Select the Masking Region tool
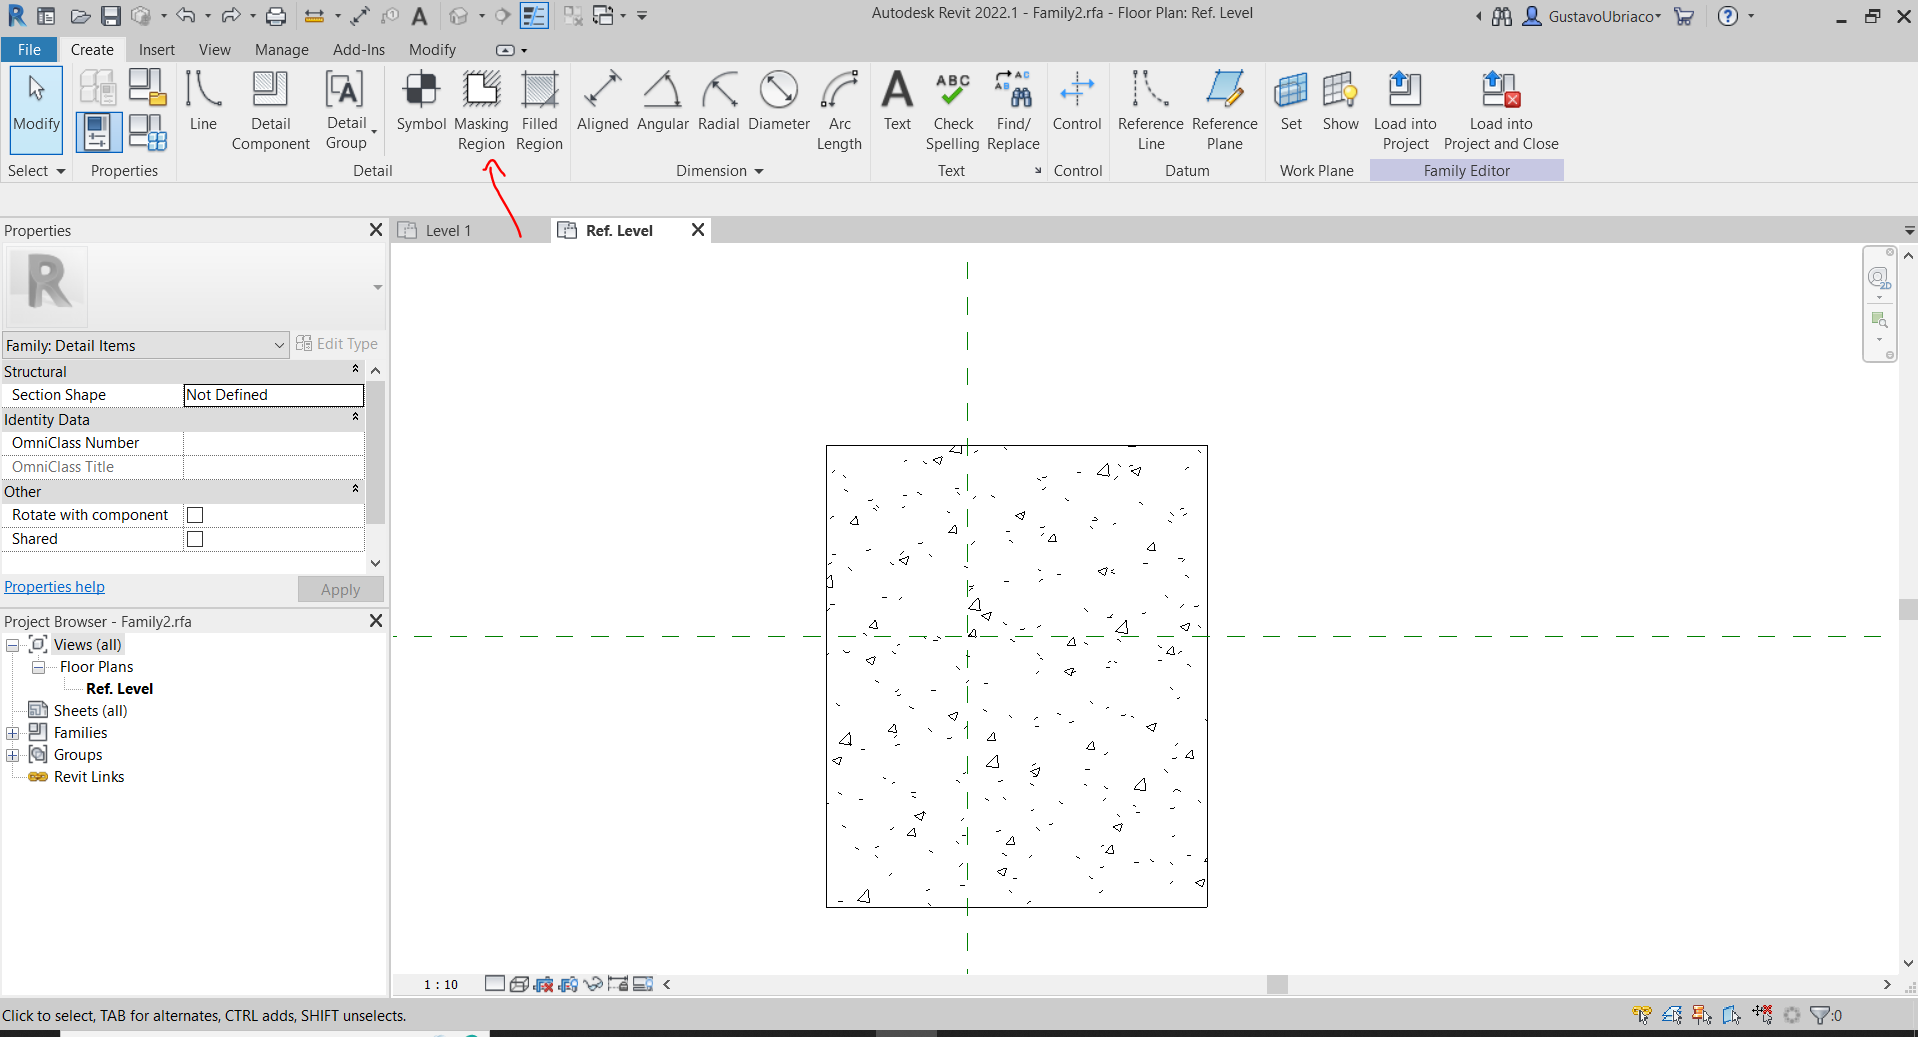The width and height of the screenshot is (1918, 1037). (x=480, y=110)
